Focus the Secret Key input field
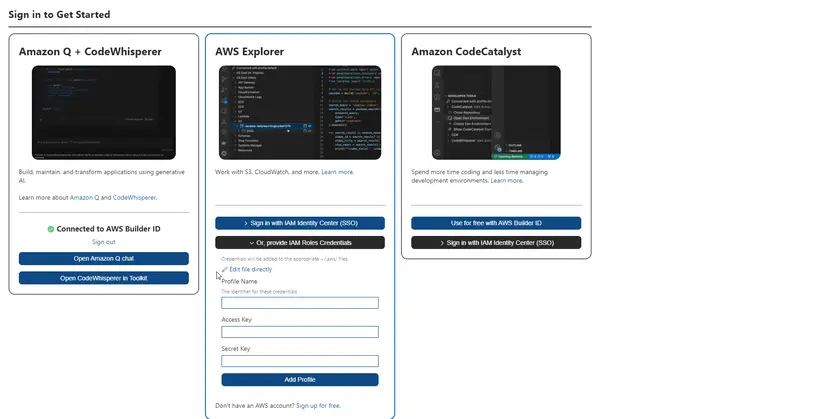828x419 pixels. coord(300,361)
